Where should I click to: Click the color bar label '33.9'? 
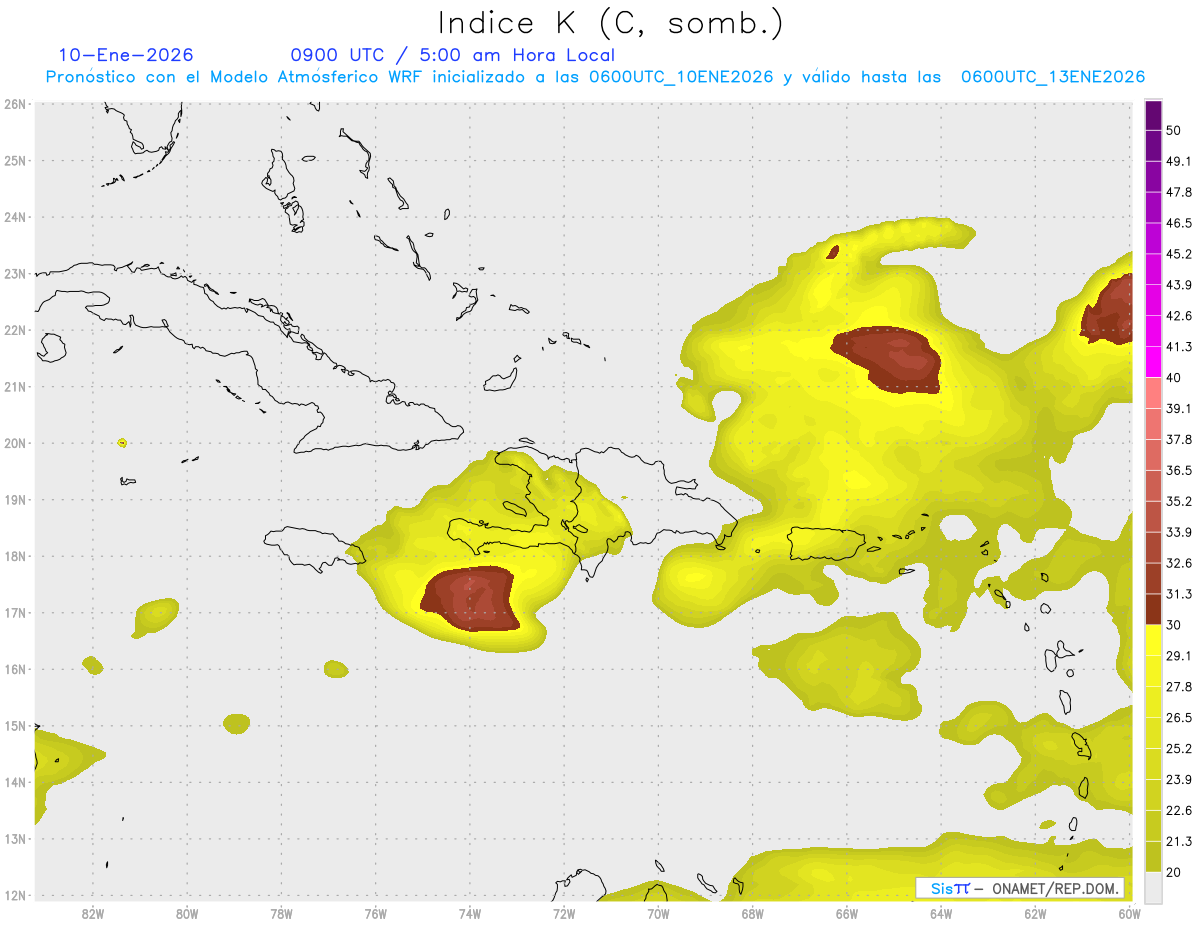coord(1179,532)
